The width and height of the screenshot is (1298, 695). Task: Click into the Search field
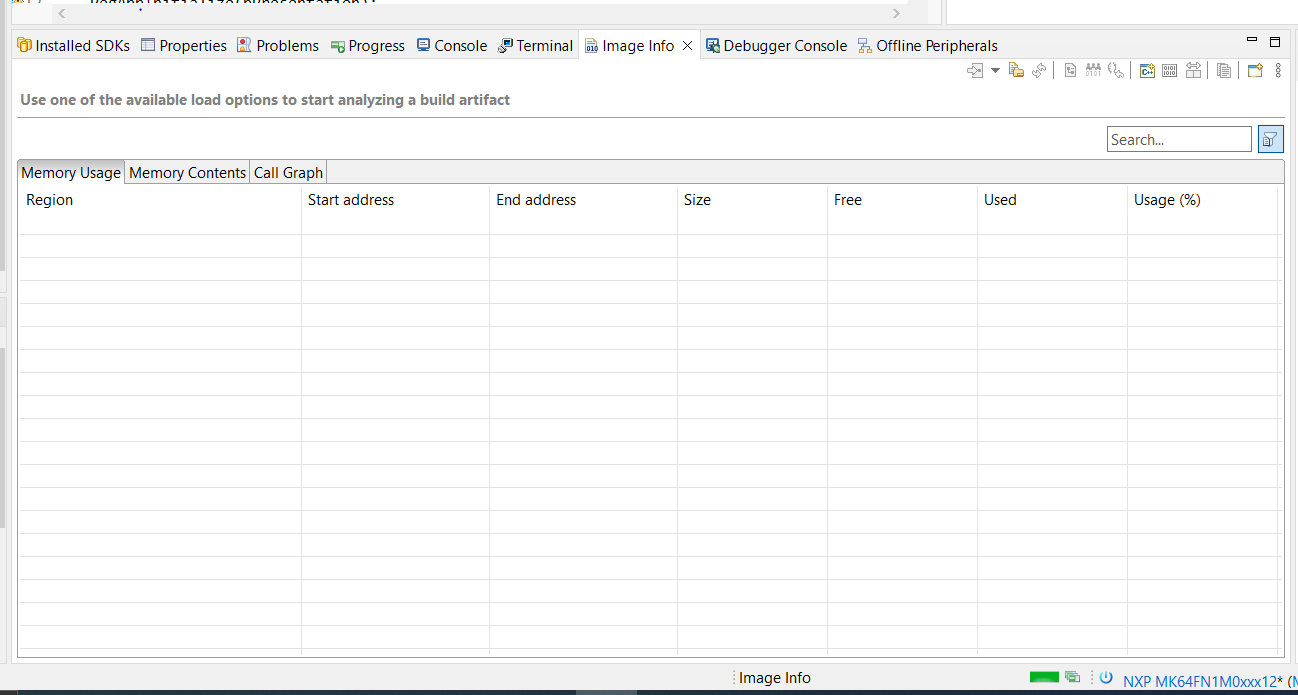pos(1179,139)
